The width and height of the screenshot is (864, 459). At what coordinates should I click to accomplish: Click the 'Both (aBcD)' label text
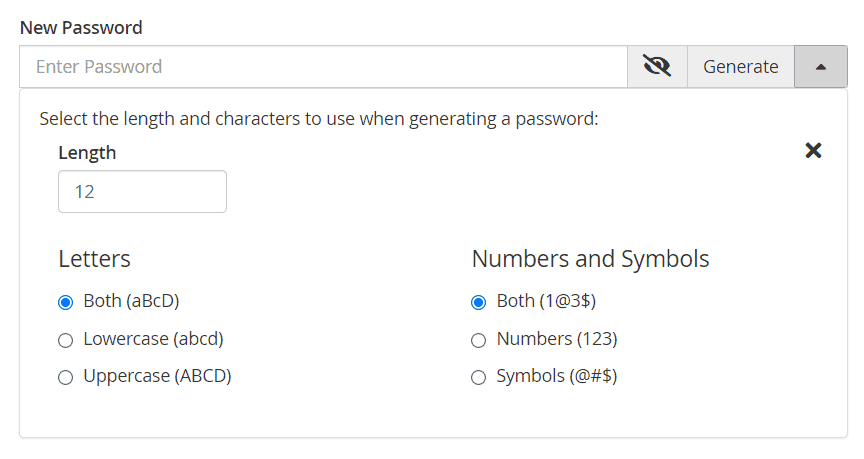click(131, 301)
